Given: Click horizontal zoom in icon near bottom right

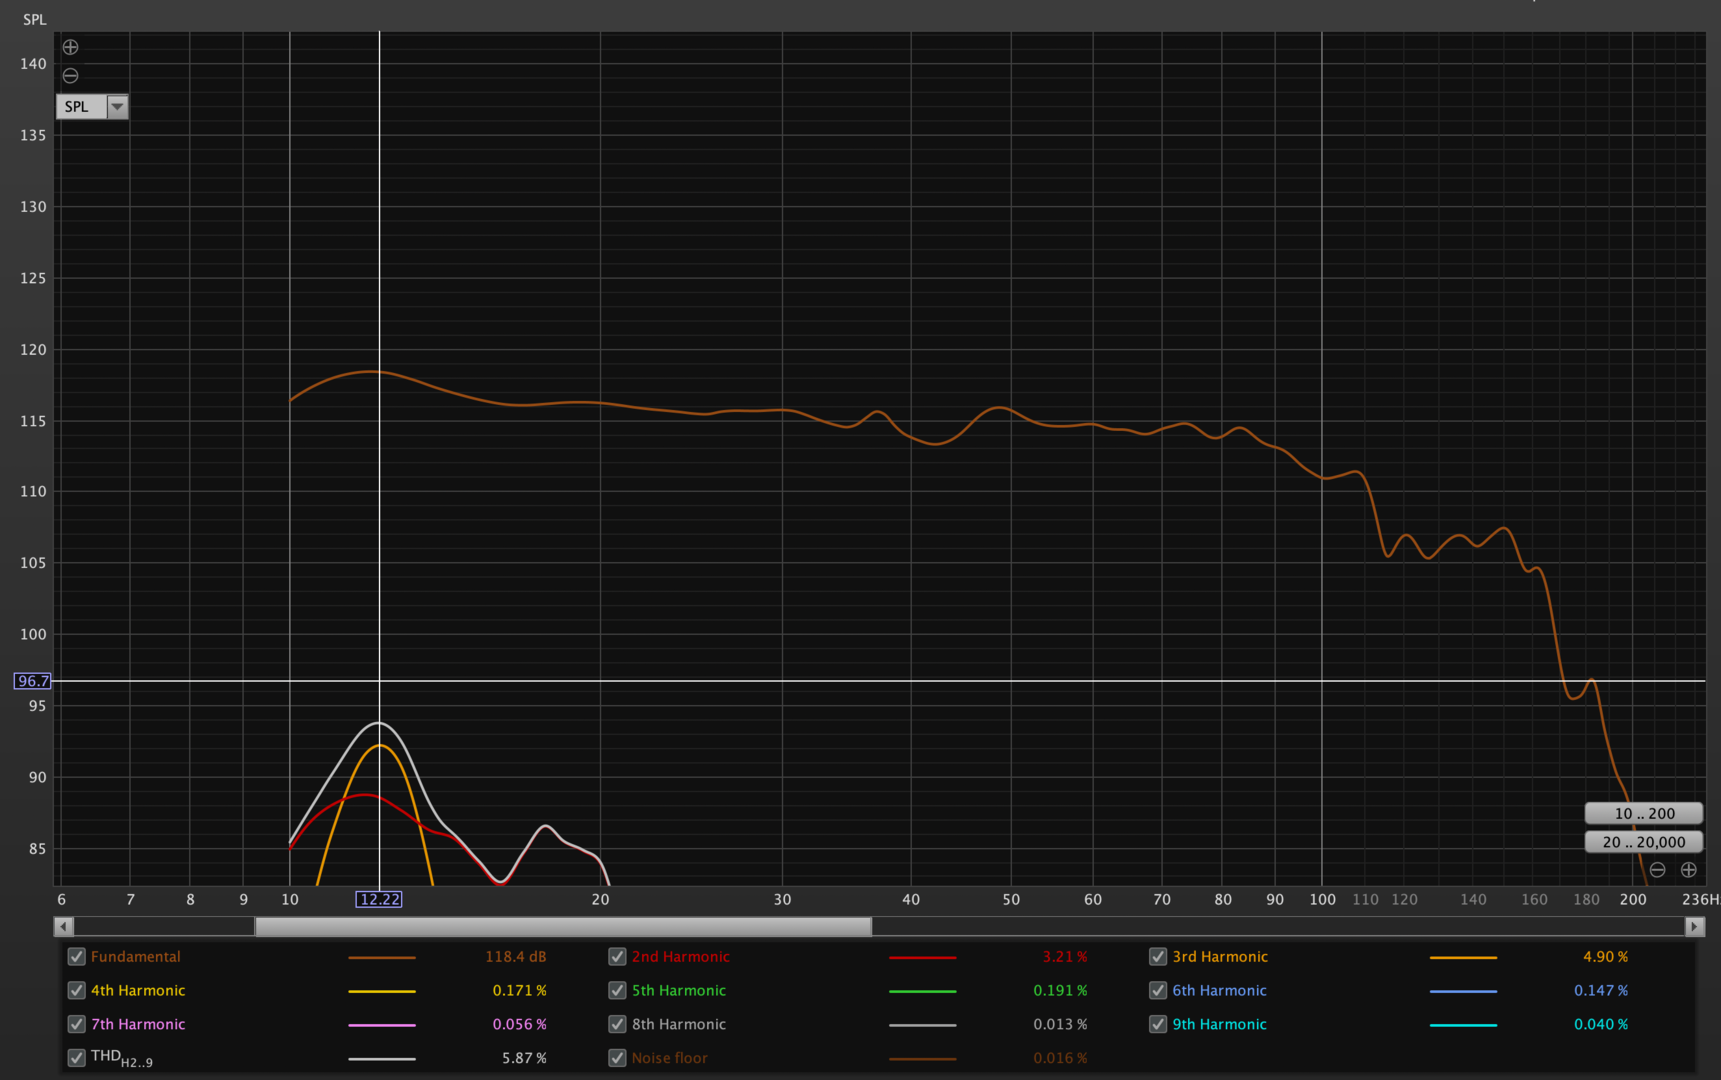Looking at the screenshot, I should tap(1688, 870).
